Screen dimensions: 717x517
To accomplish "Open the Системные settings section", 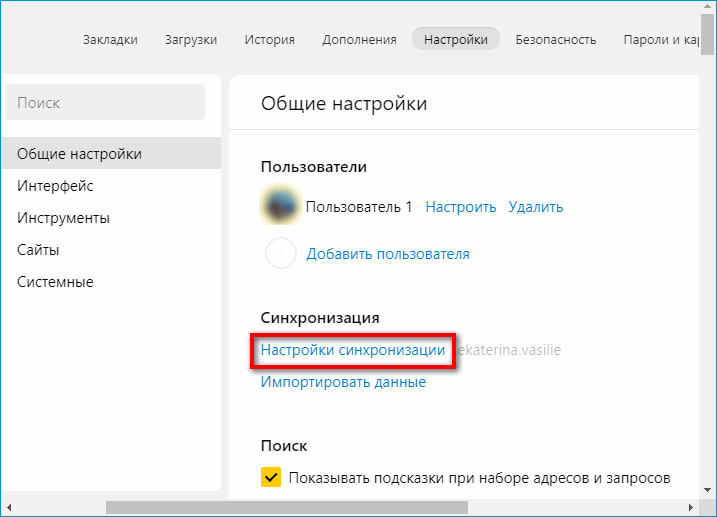I will [x=55, y=282].
